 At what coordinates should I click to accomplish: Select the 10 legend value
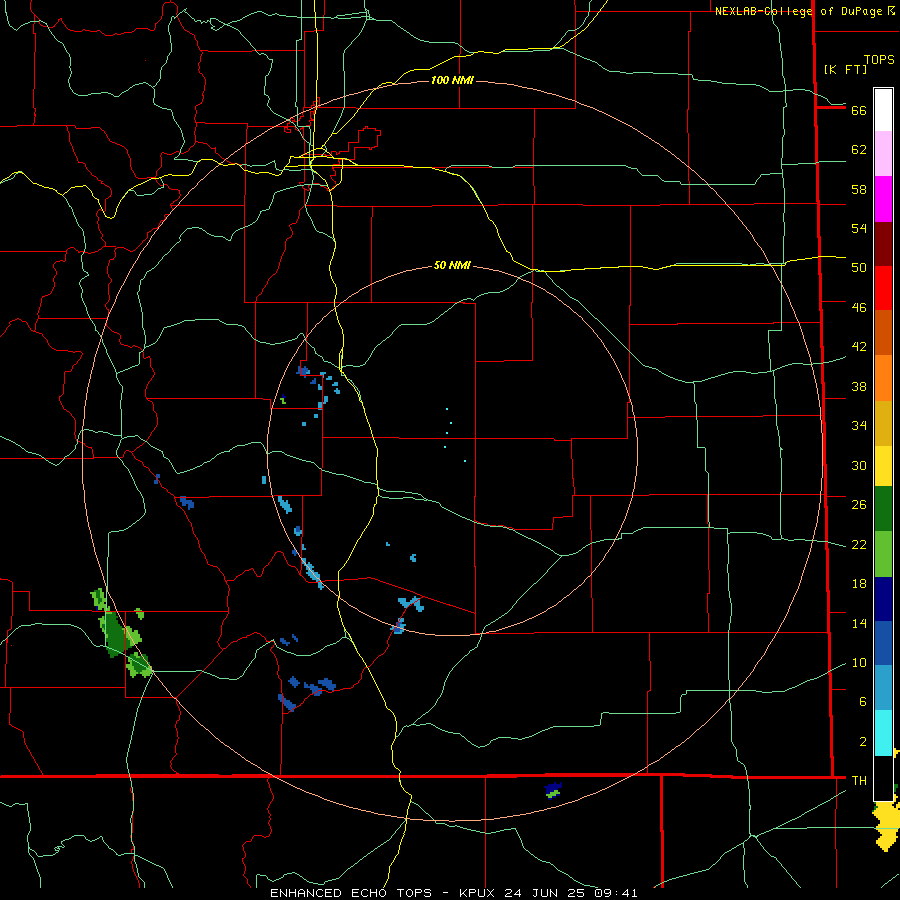(859, 663)
